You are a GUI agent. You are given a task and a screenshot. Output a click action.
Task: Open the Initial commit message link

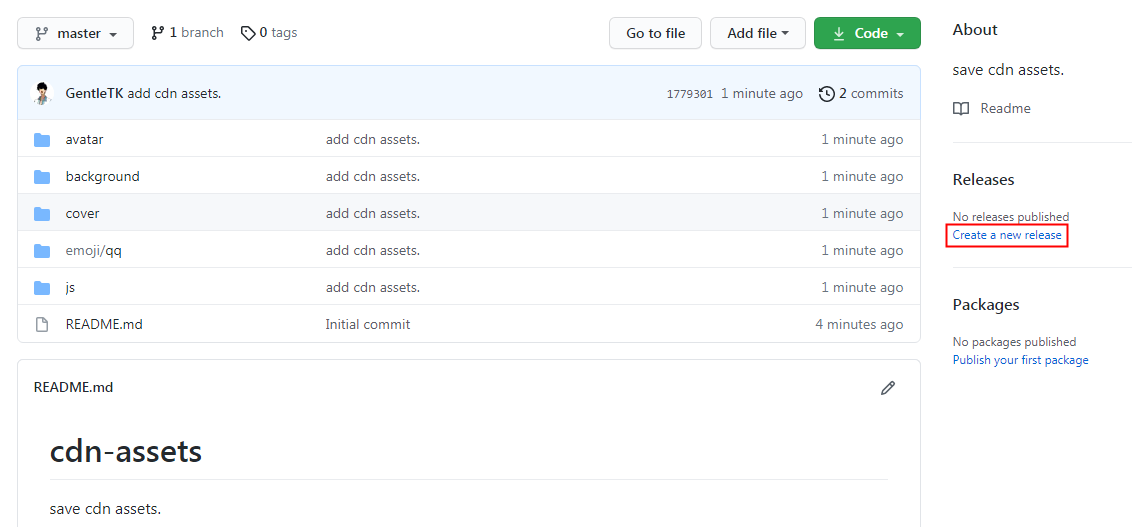point(367,324)
